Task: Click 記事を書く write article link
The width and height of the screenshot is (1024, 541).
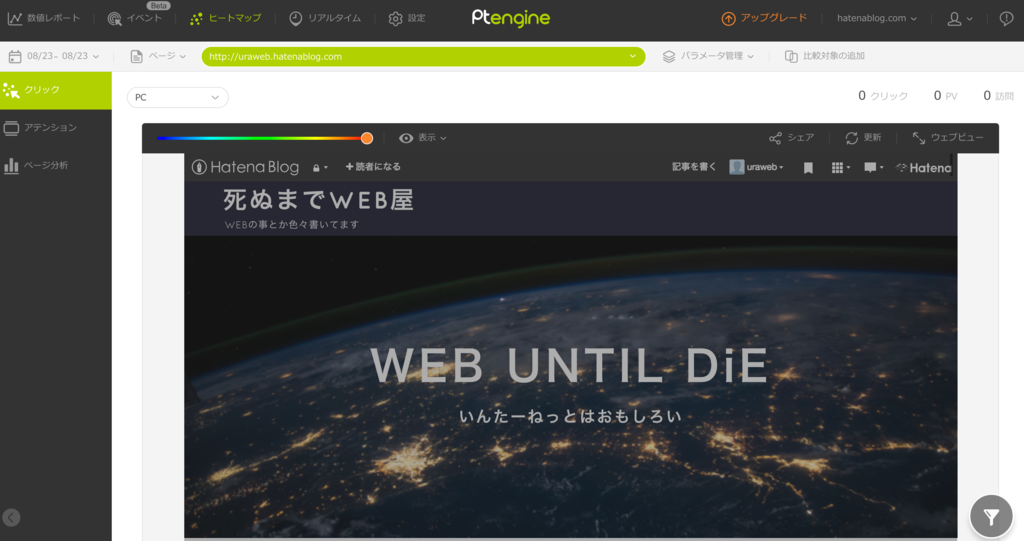Action: pyautogui.click(x=694, y=167)
